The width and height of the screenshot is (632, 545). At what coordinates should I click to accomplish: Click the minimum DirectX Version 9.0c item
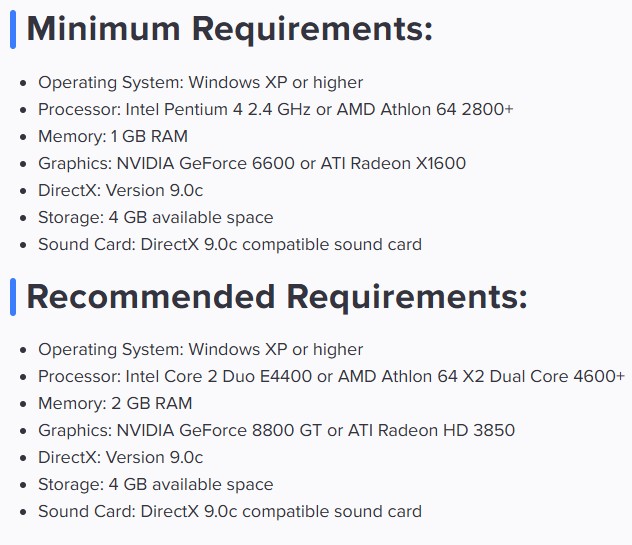pos(121,190)
